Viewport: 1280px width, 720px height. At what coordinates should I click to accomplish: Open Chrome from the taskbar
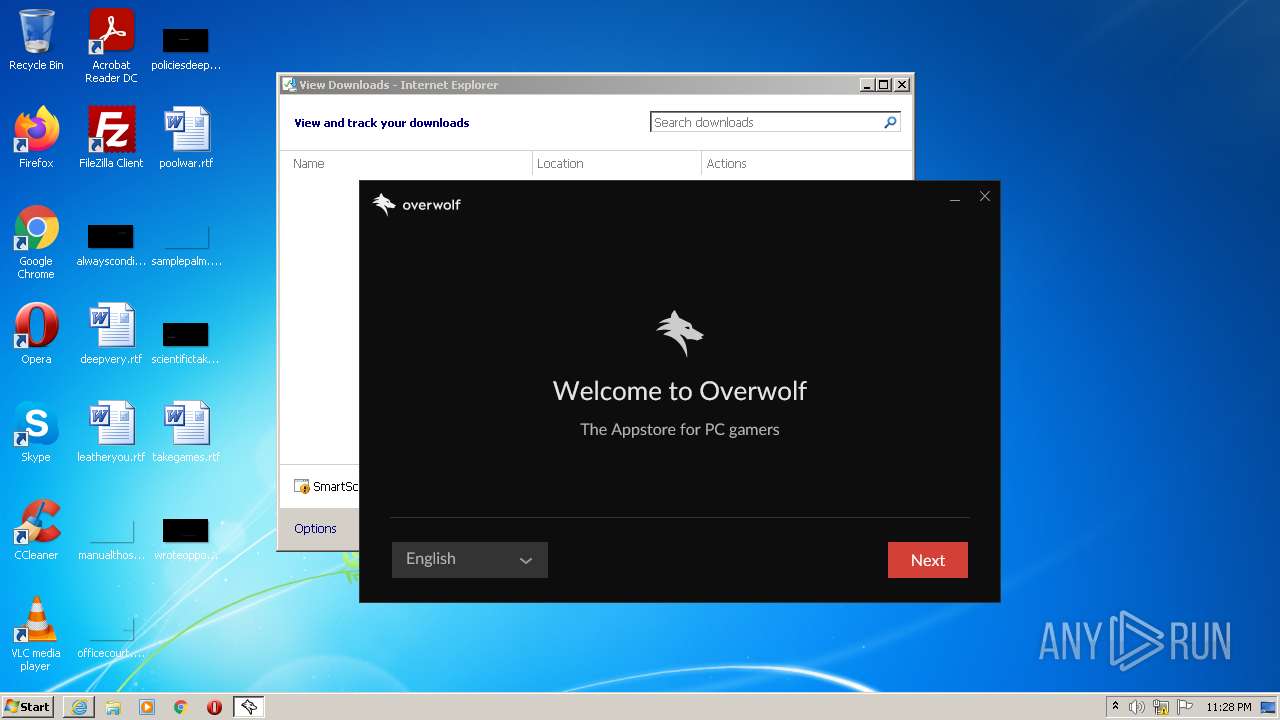point(180,707)
